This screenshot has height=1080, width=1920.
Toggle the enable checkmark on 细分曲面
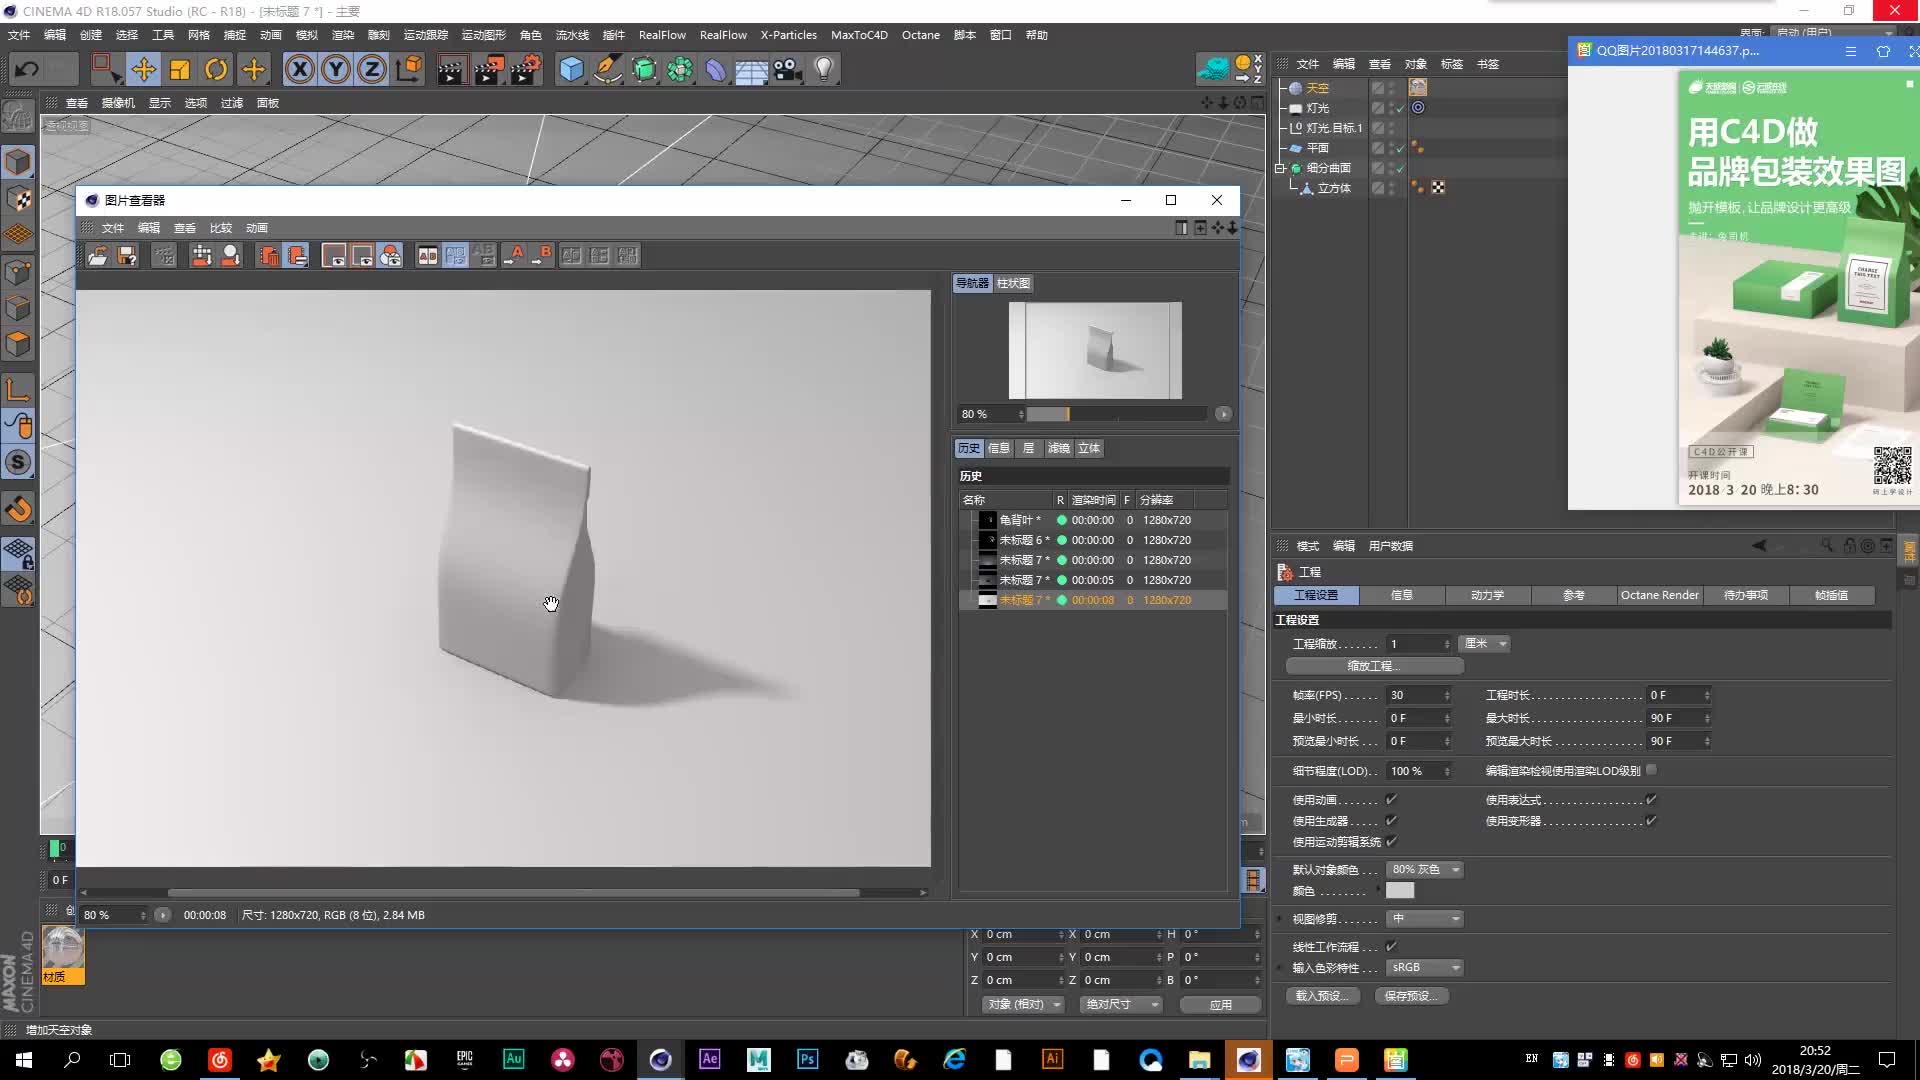(x=1400, y=169)
